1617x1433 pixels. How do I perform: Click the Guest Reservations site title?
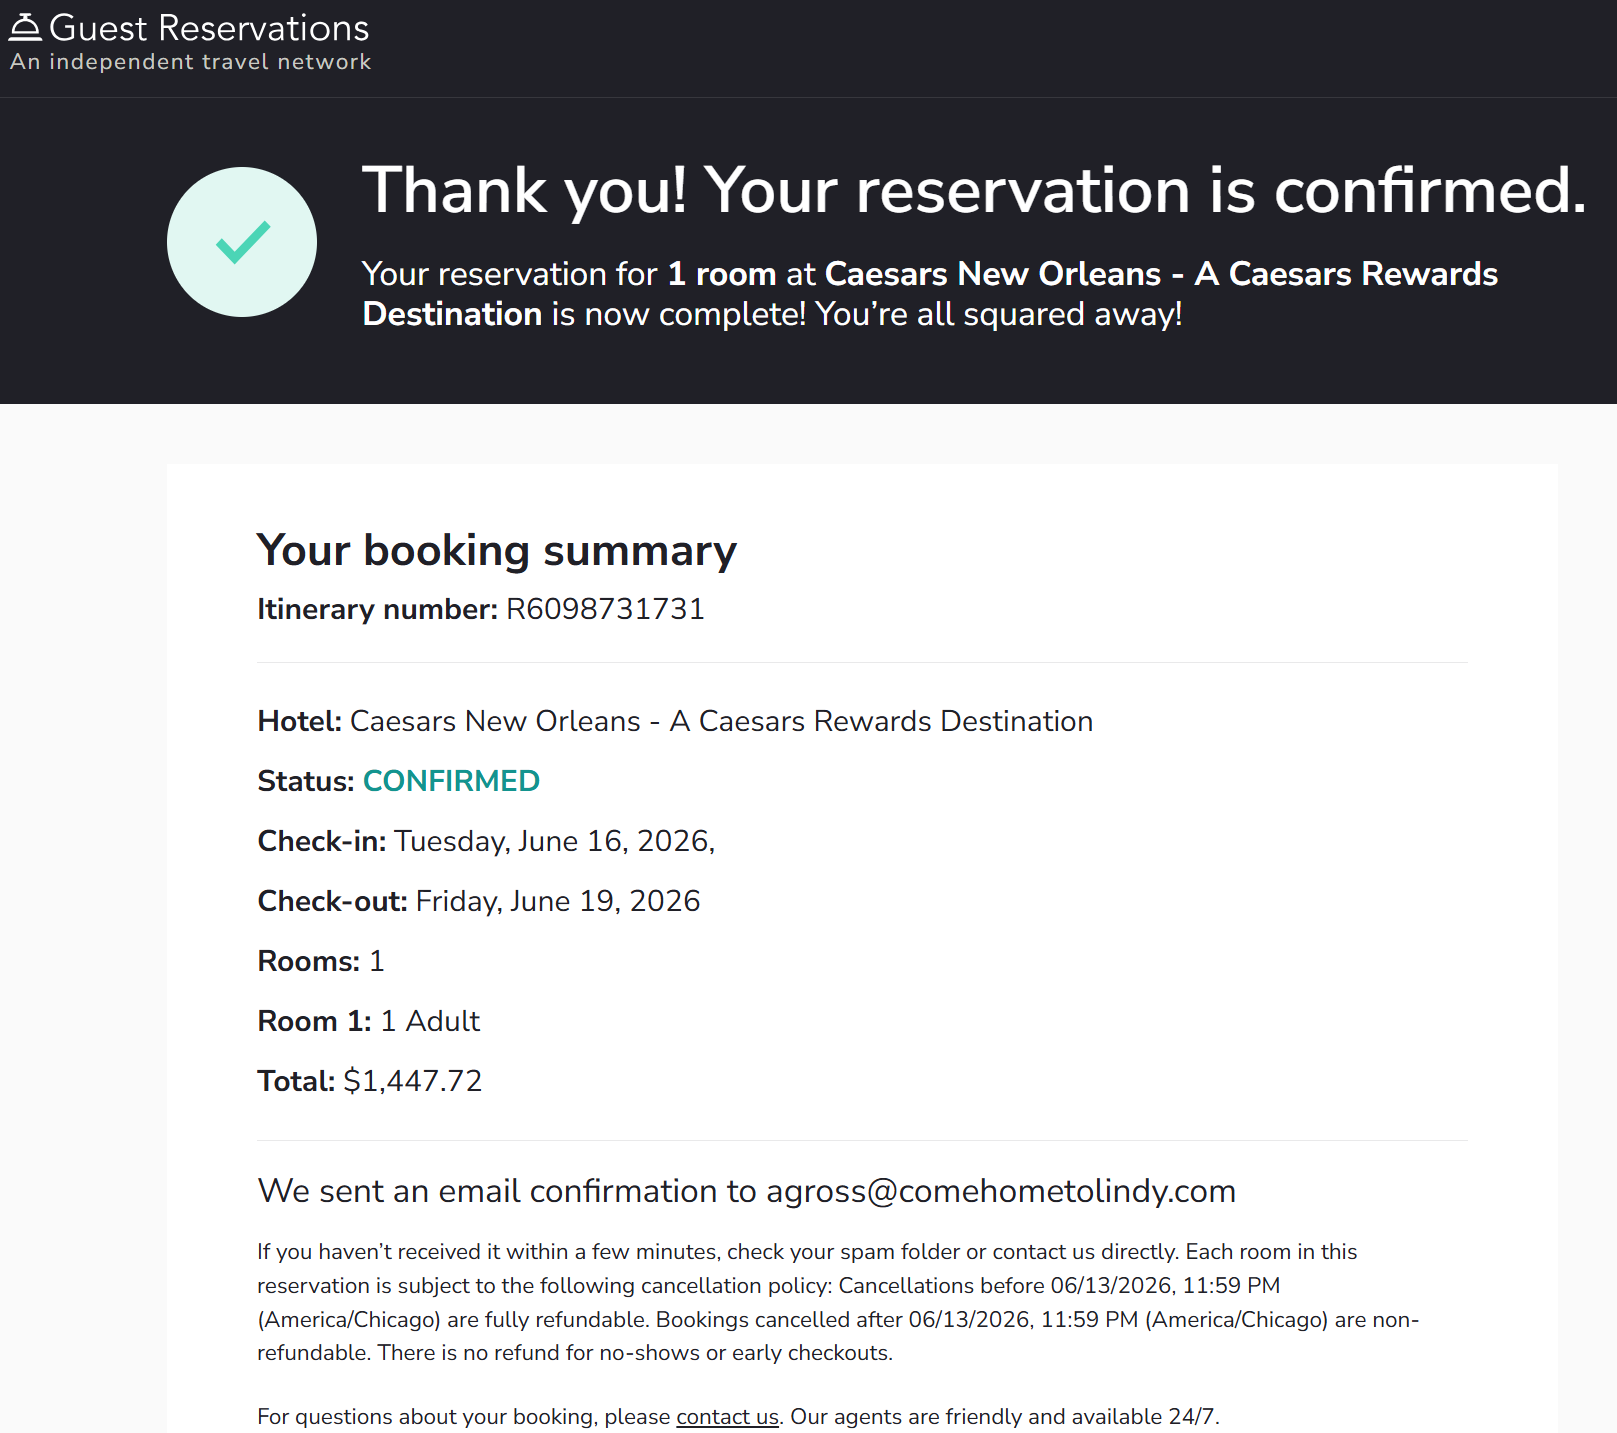209,28
